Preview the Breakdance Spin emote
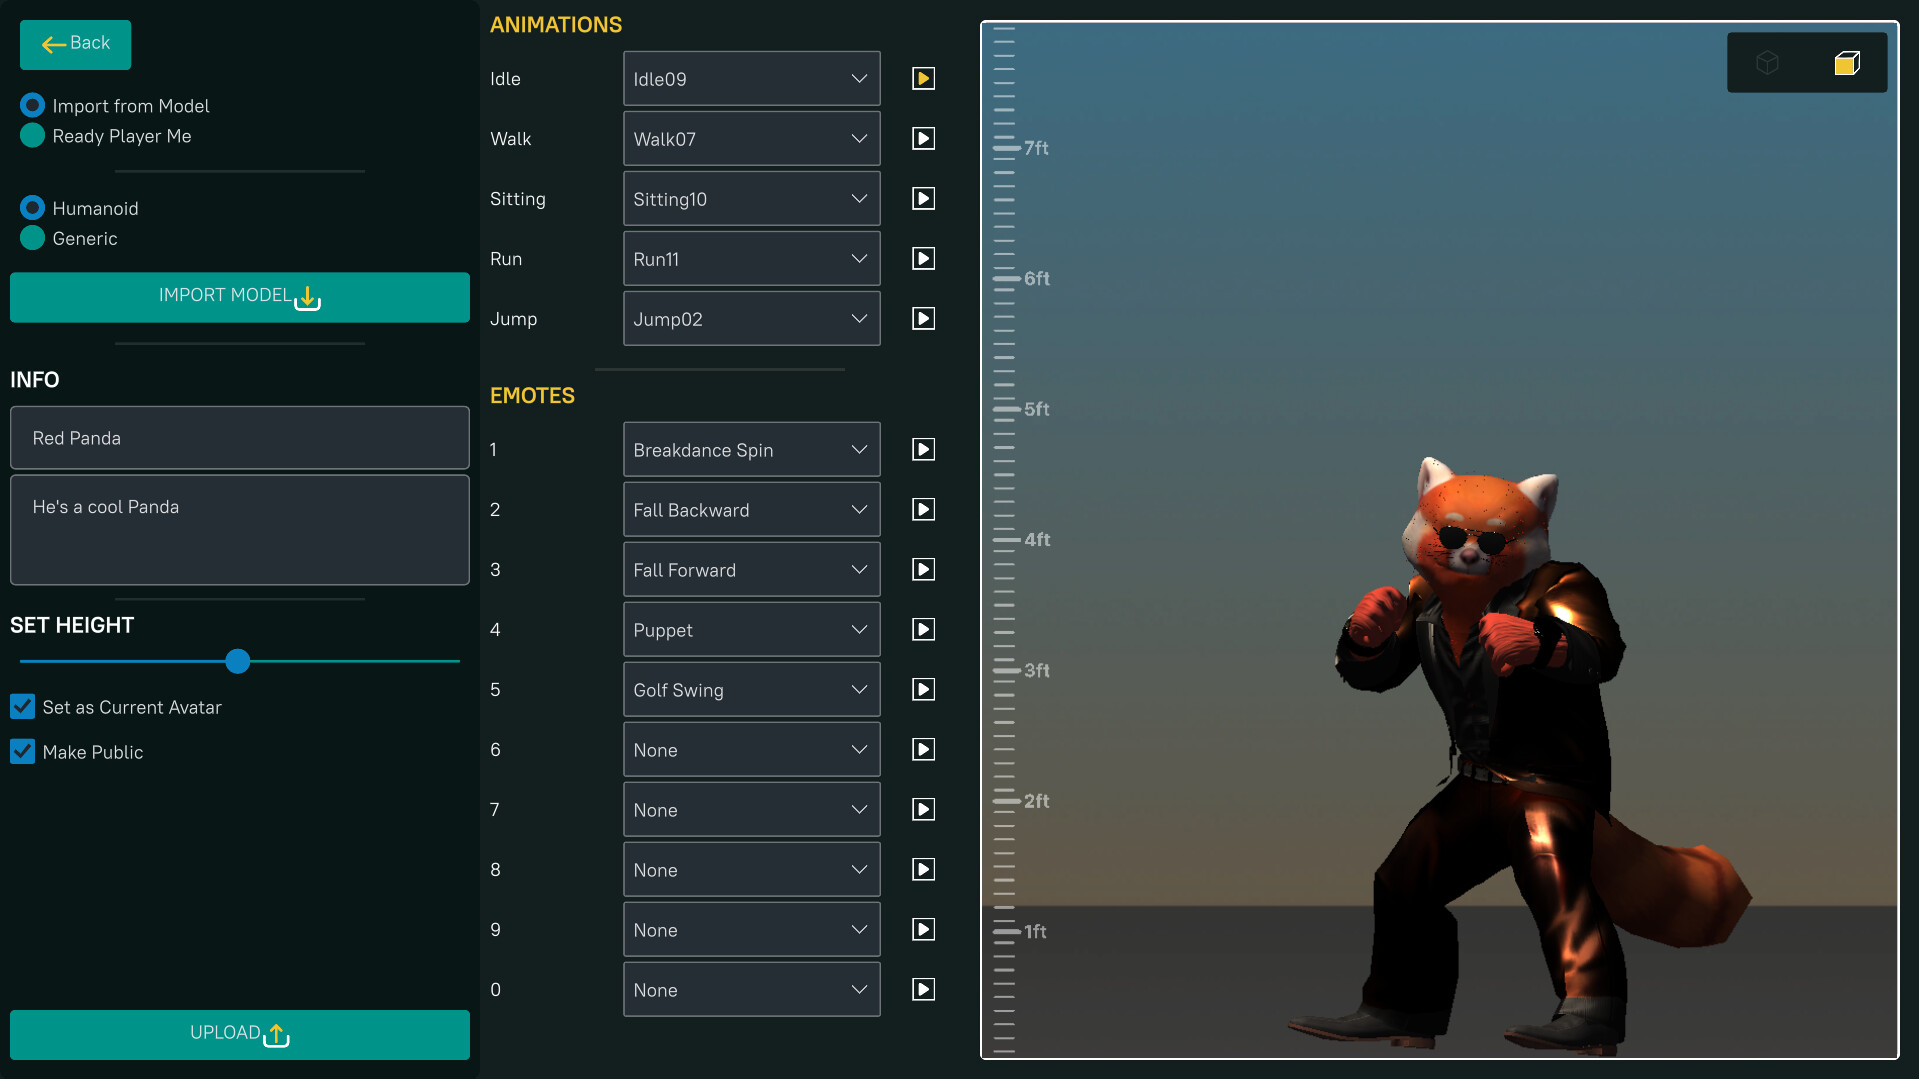Image resolution: width=1919 pixels, height=1079 pixels. tap(923, 450)
